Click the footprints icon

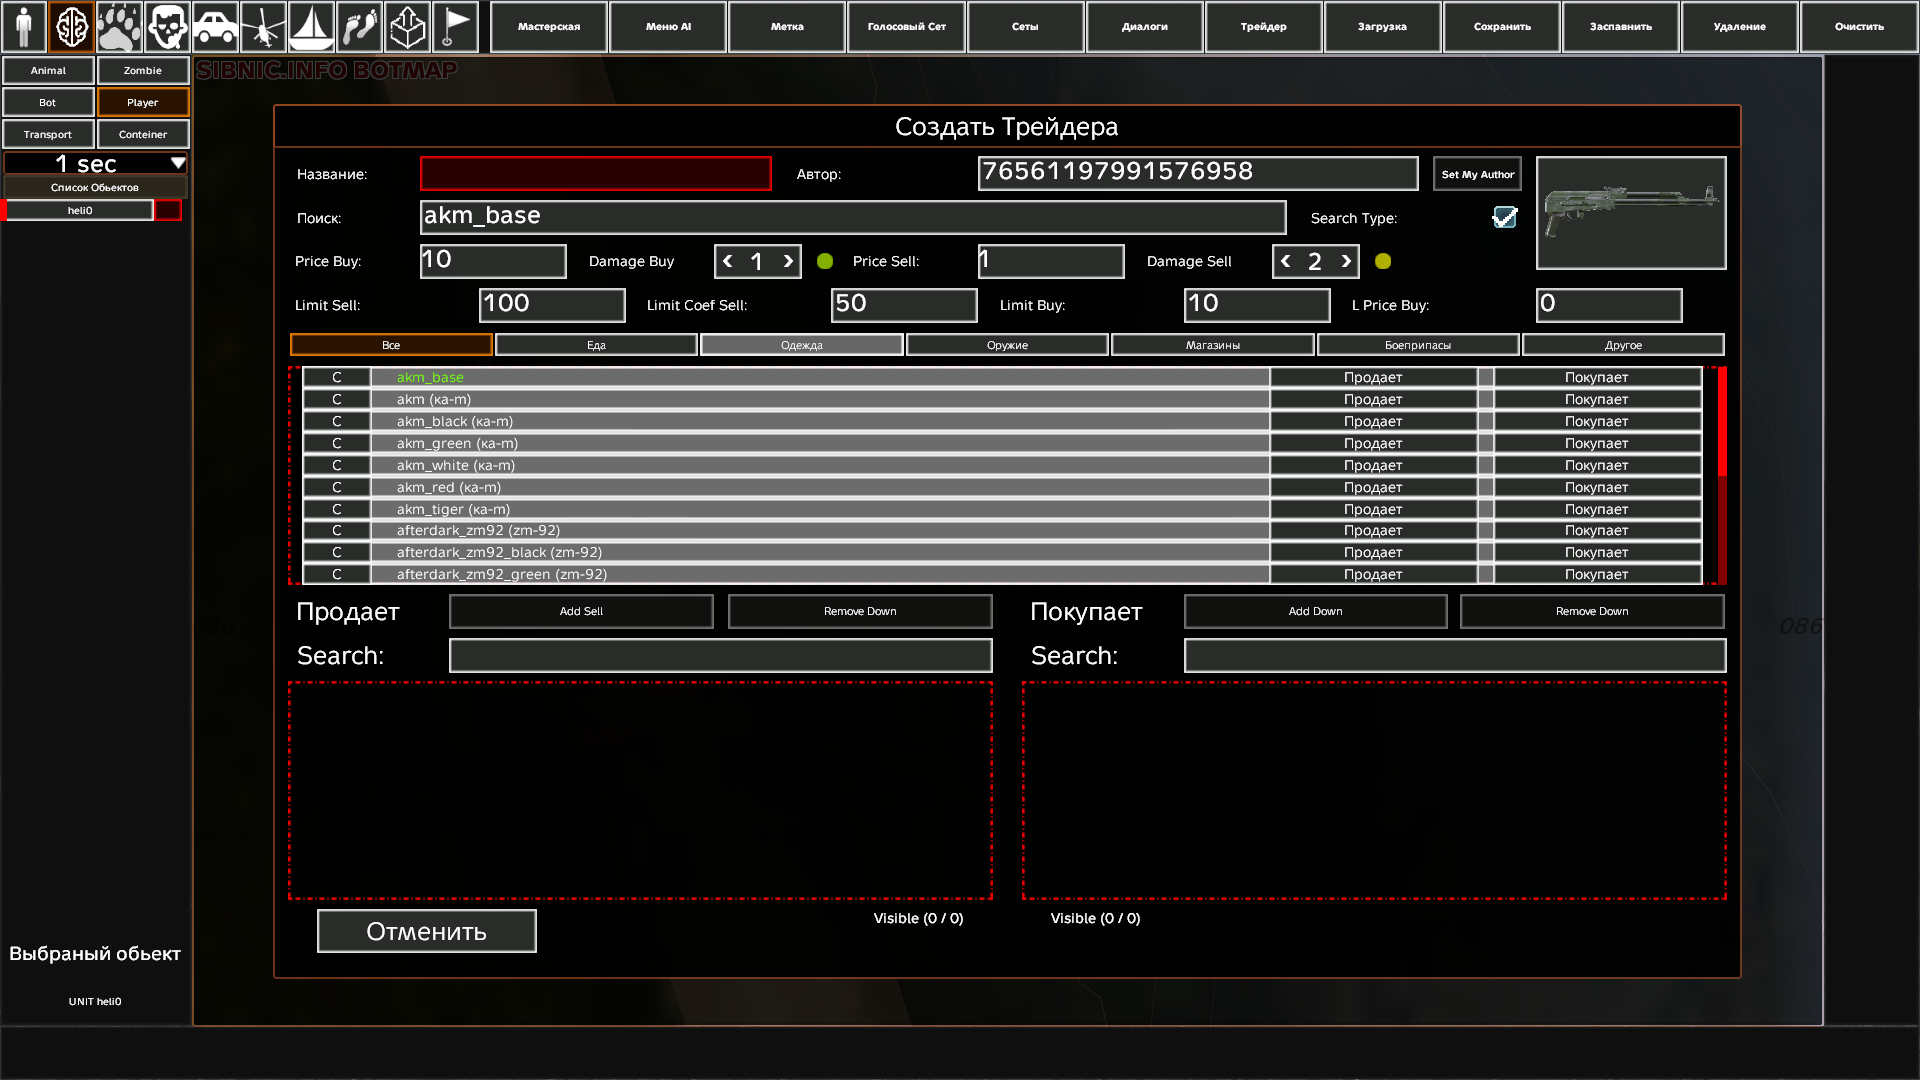[359, 27]
